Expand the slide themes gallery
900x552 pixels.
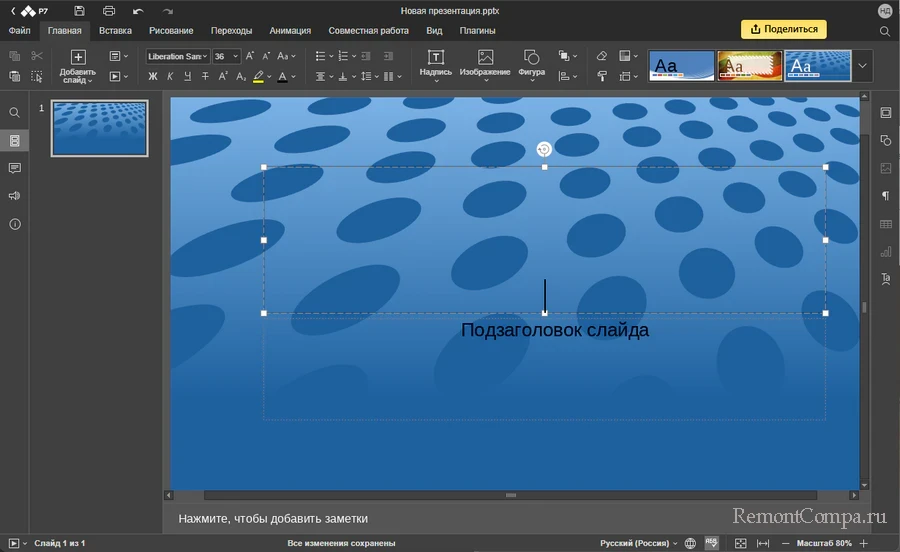coord(863,66)
